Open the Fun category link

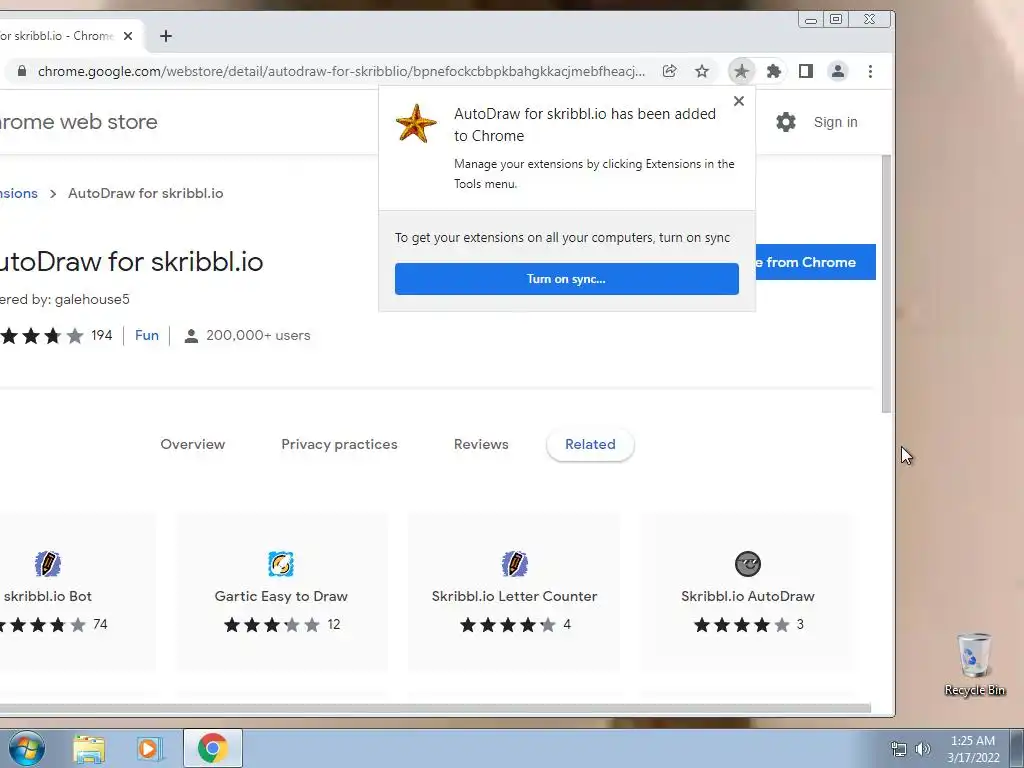(147, 335)
